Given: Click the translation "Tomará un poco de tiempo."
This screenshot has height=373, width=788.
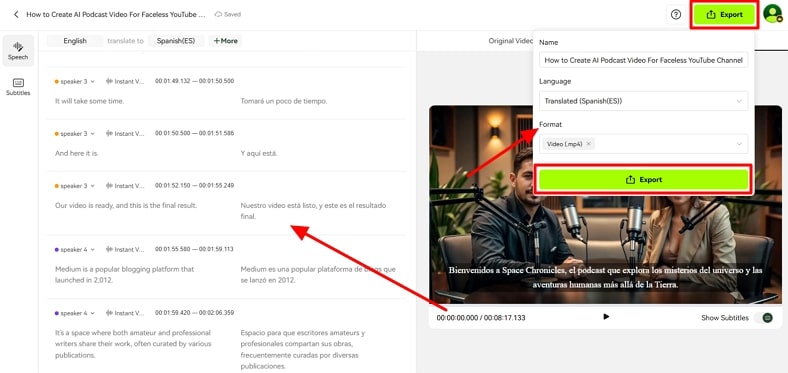Looking at the screenshot, I should point(284,101).
